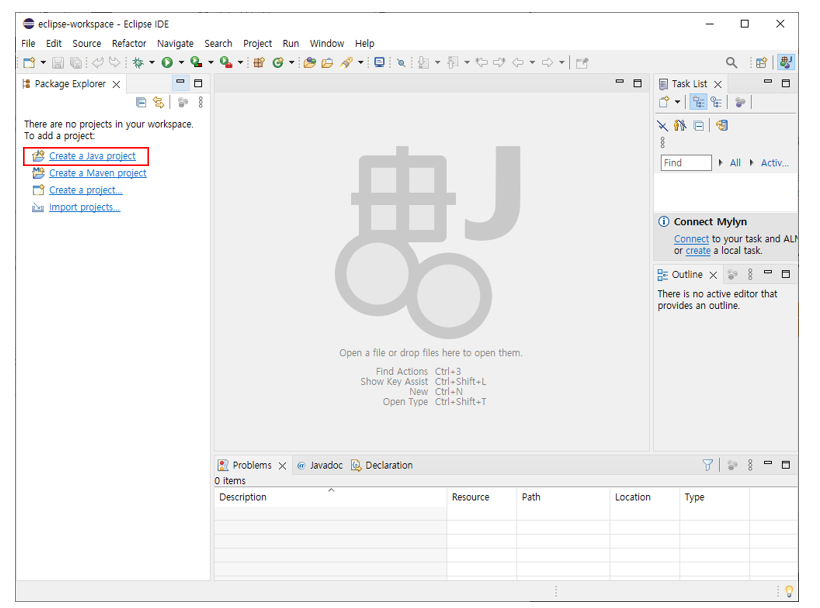Click the New Java Class icon
The width and height of the screenshot is (820, 608).
click(x=278, y=63)
